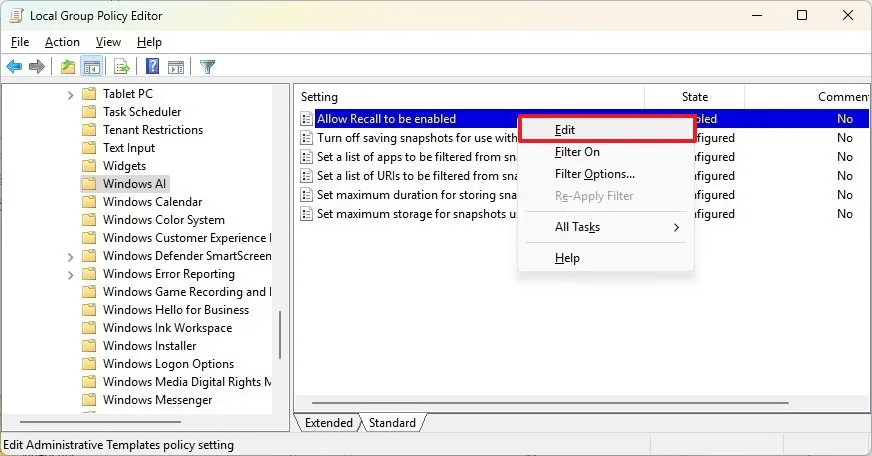Open the File menu
Screen dimensions: 872x456
[20, 42]
